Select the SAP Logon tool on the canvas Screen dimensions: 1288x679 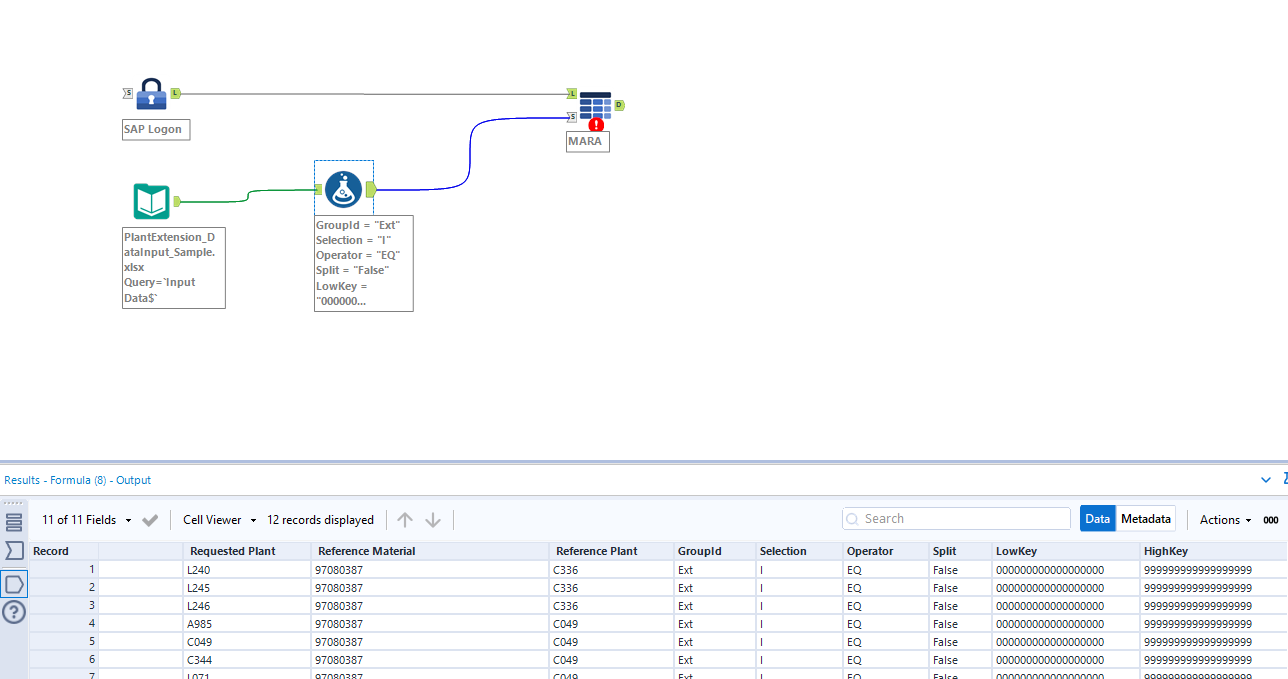click(150, 93)
